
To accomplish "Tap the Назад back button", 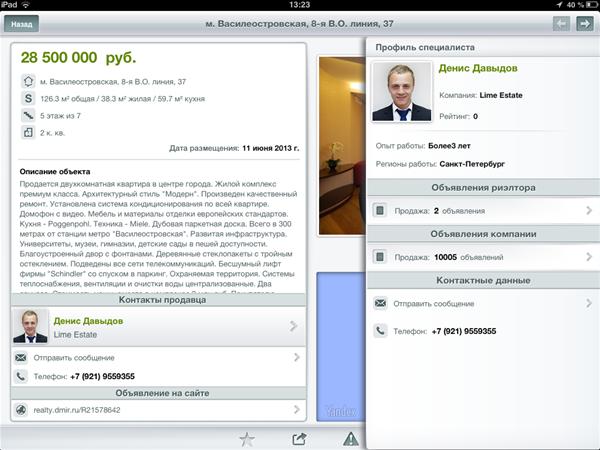I will [x=21, y=24].
